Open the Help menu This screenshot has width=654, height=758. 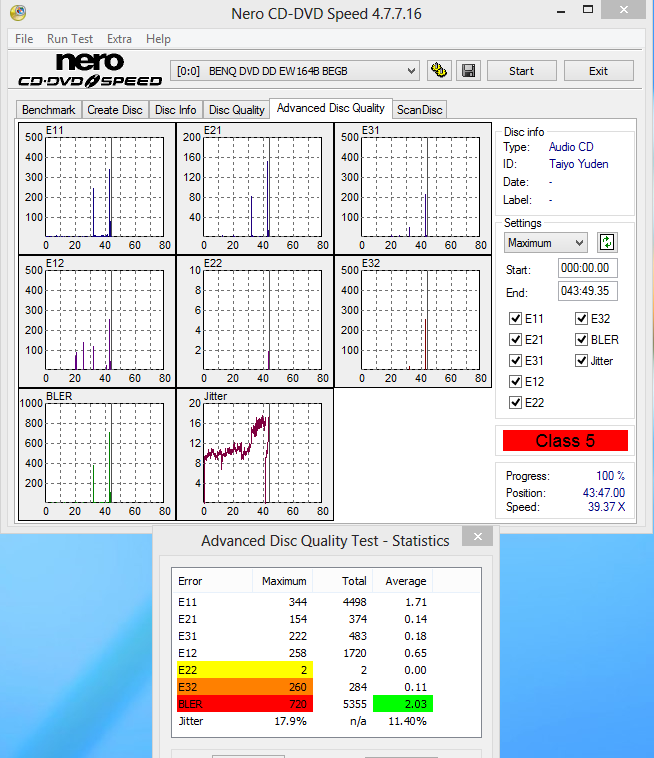[158, 39]
